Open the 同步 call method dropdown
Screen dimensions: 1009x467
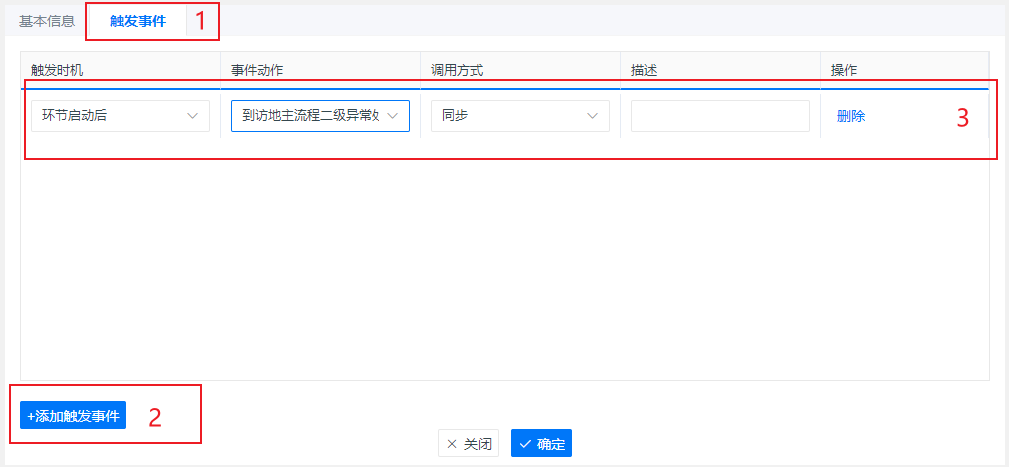click(520, 116)
